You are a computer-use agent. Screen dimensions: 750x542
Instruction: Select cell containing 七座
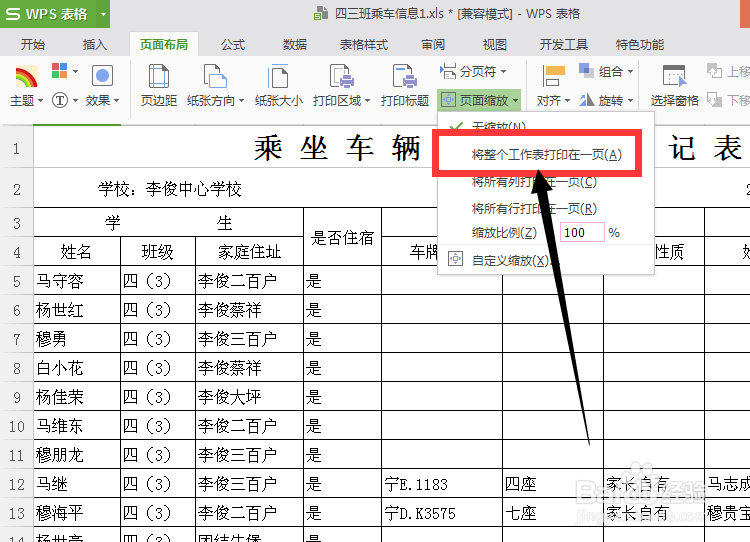[553, 512]
